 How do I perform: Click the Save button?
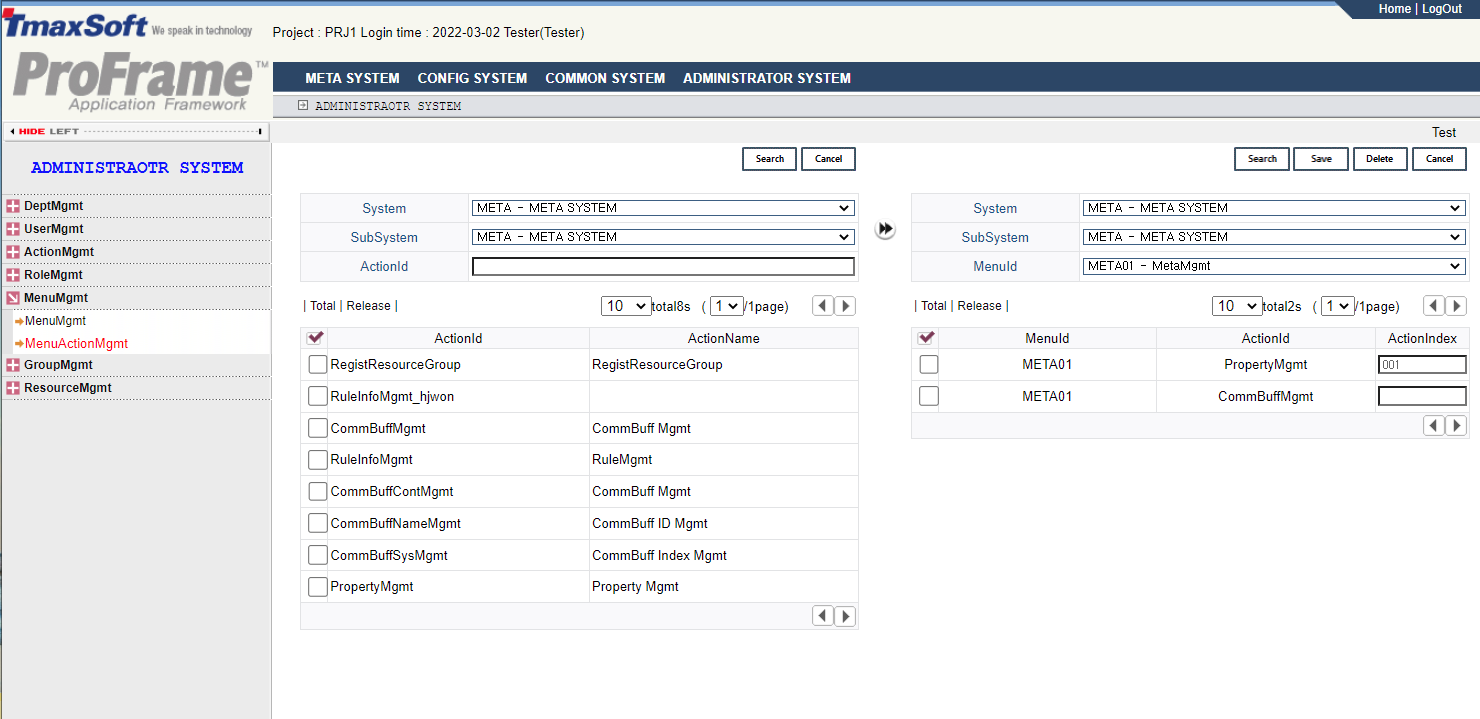pos(1320,158)
